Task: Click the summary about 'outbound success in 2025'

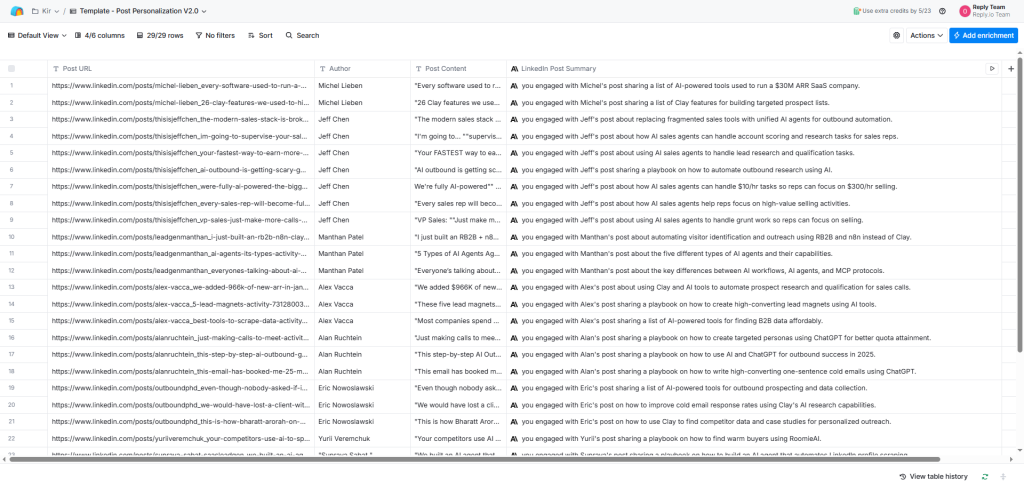Action: 699,355
